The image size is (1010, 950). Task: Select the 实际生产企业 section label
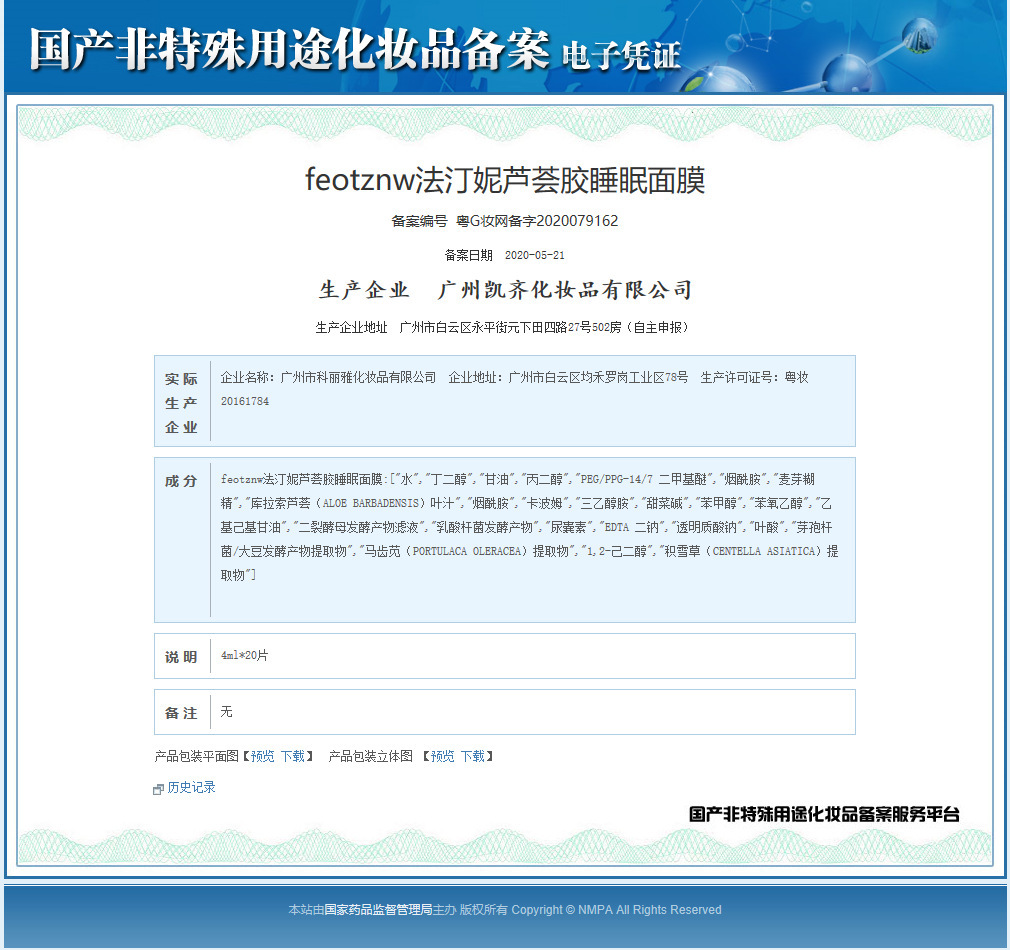[x=181, y=403]
